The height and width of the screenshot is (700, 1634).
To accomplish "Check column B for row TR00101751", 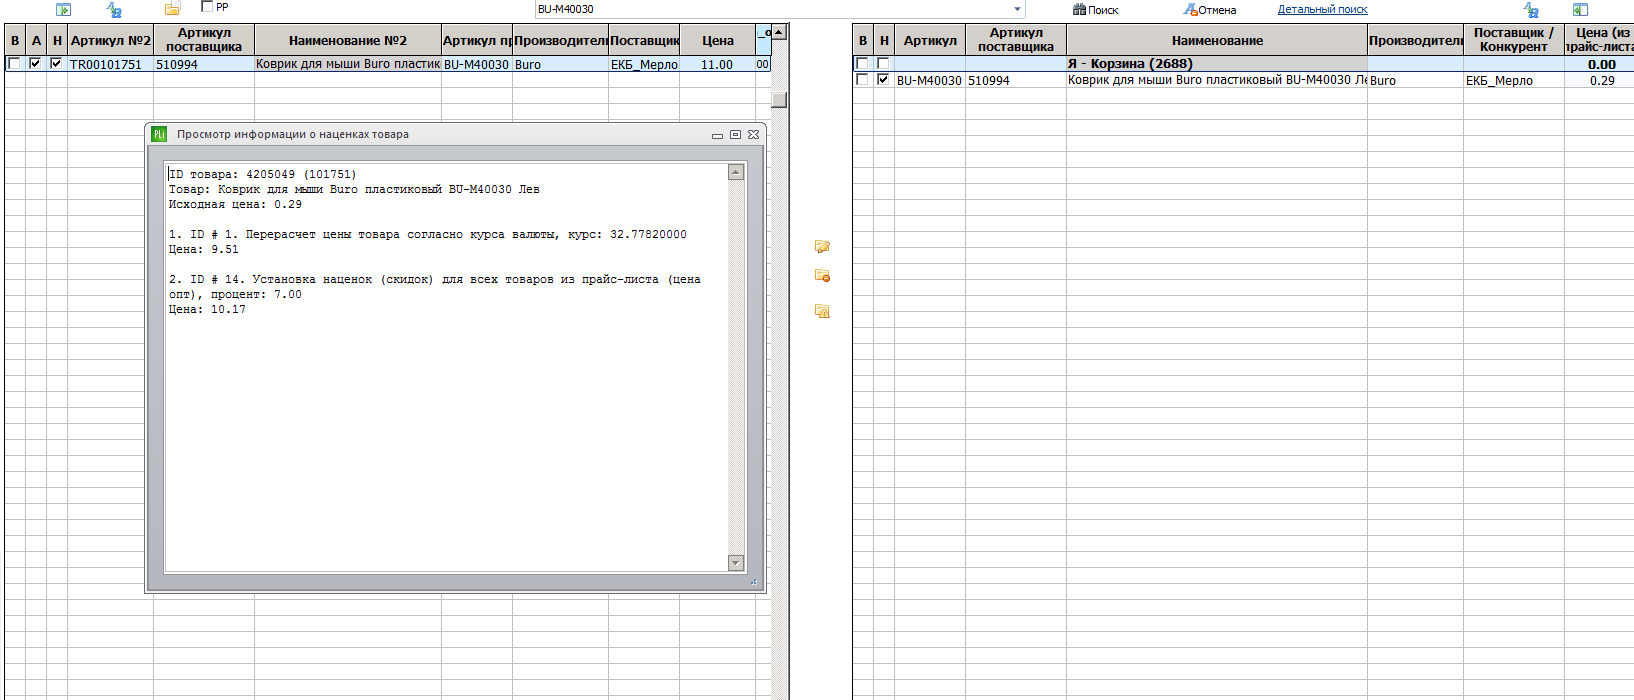I will 14,63.
